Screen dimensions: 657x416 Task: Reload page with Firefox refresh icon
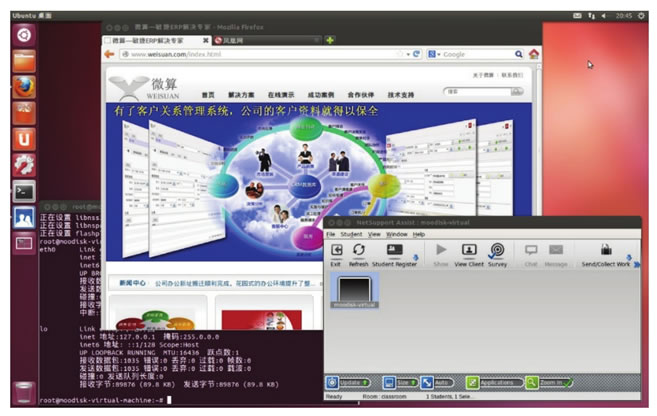(x=416, y=54)
